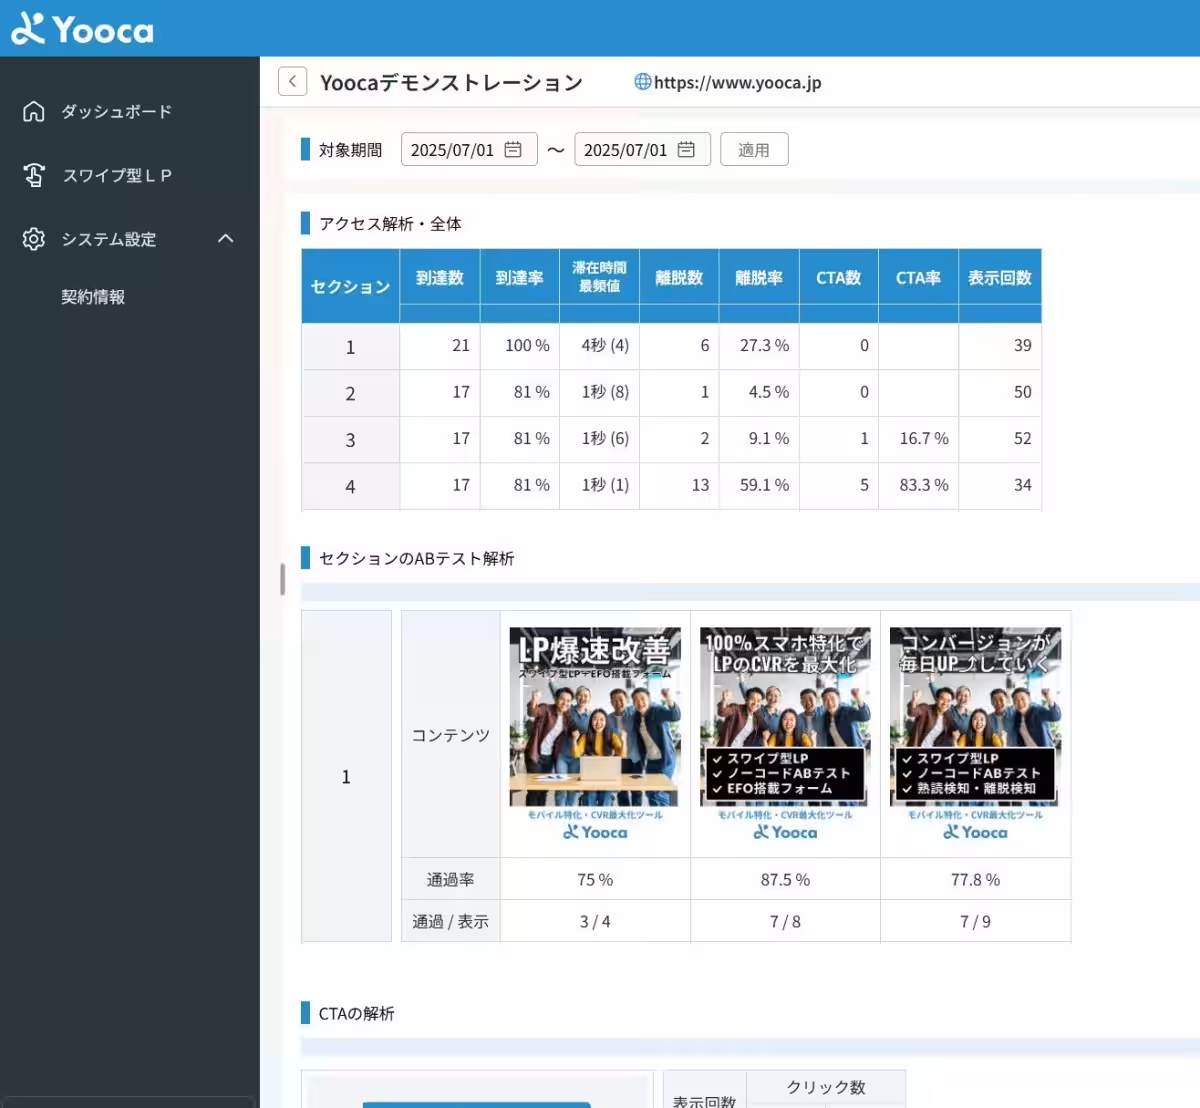Click the dashboard home icon
The image size is (1200, 1108).
pyautogui.click(x=34, y=111)
